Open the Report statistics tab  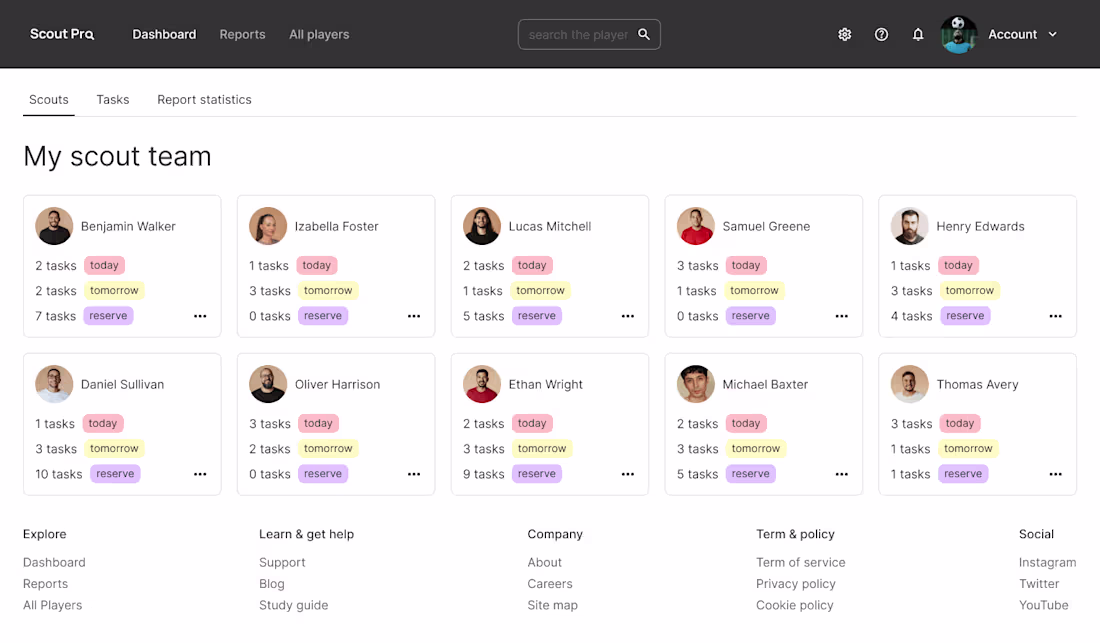pyautogui.click(x=204, y=99)
